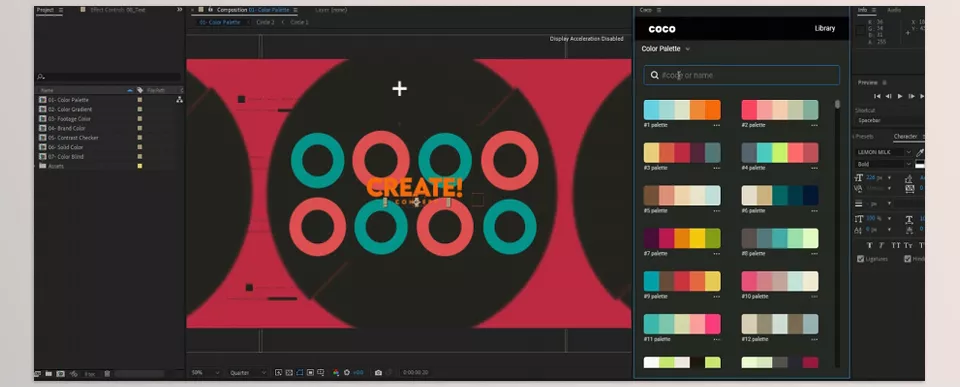Screen dimensions: 960x387
Task: Open the Quarter resolution dropdown
Action: (247, 372)
